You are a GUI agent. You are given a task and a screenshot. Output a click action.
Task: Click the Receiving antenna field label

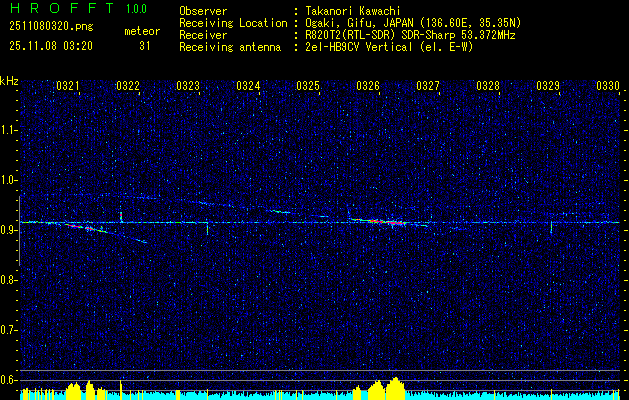(230, 47)
